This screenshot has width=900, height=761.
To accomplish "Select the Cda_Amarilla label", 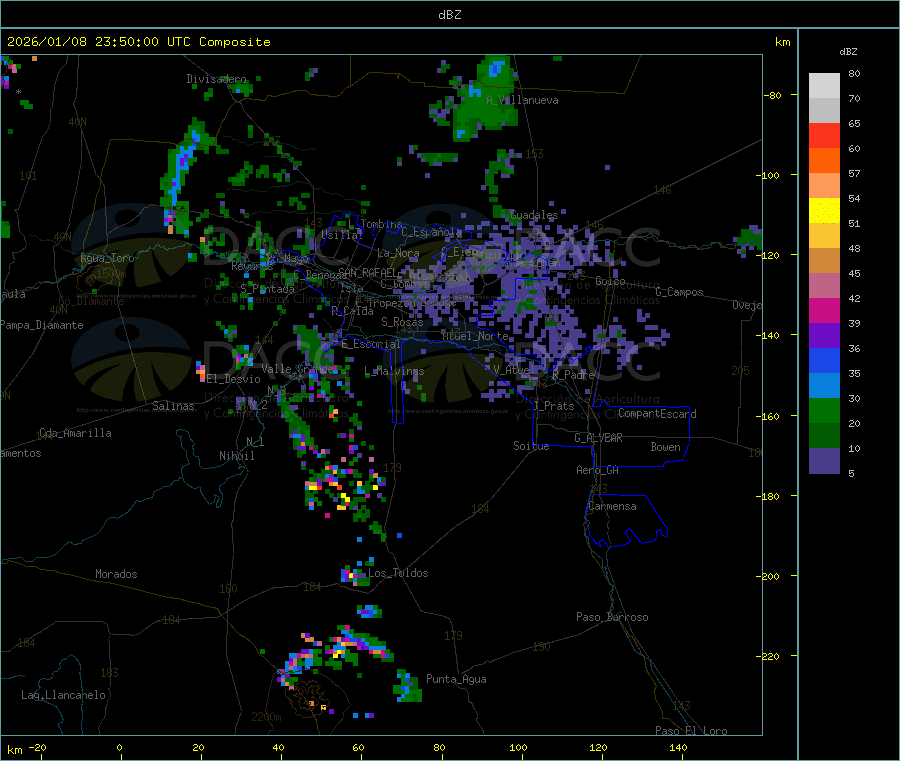I will (75, 433).
